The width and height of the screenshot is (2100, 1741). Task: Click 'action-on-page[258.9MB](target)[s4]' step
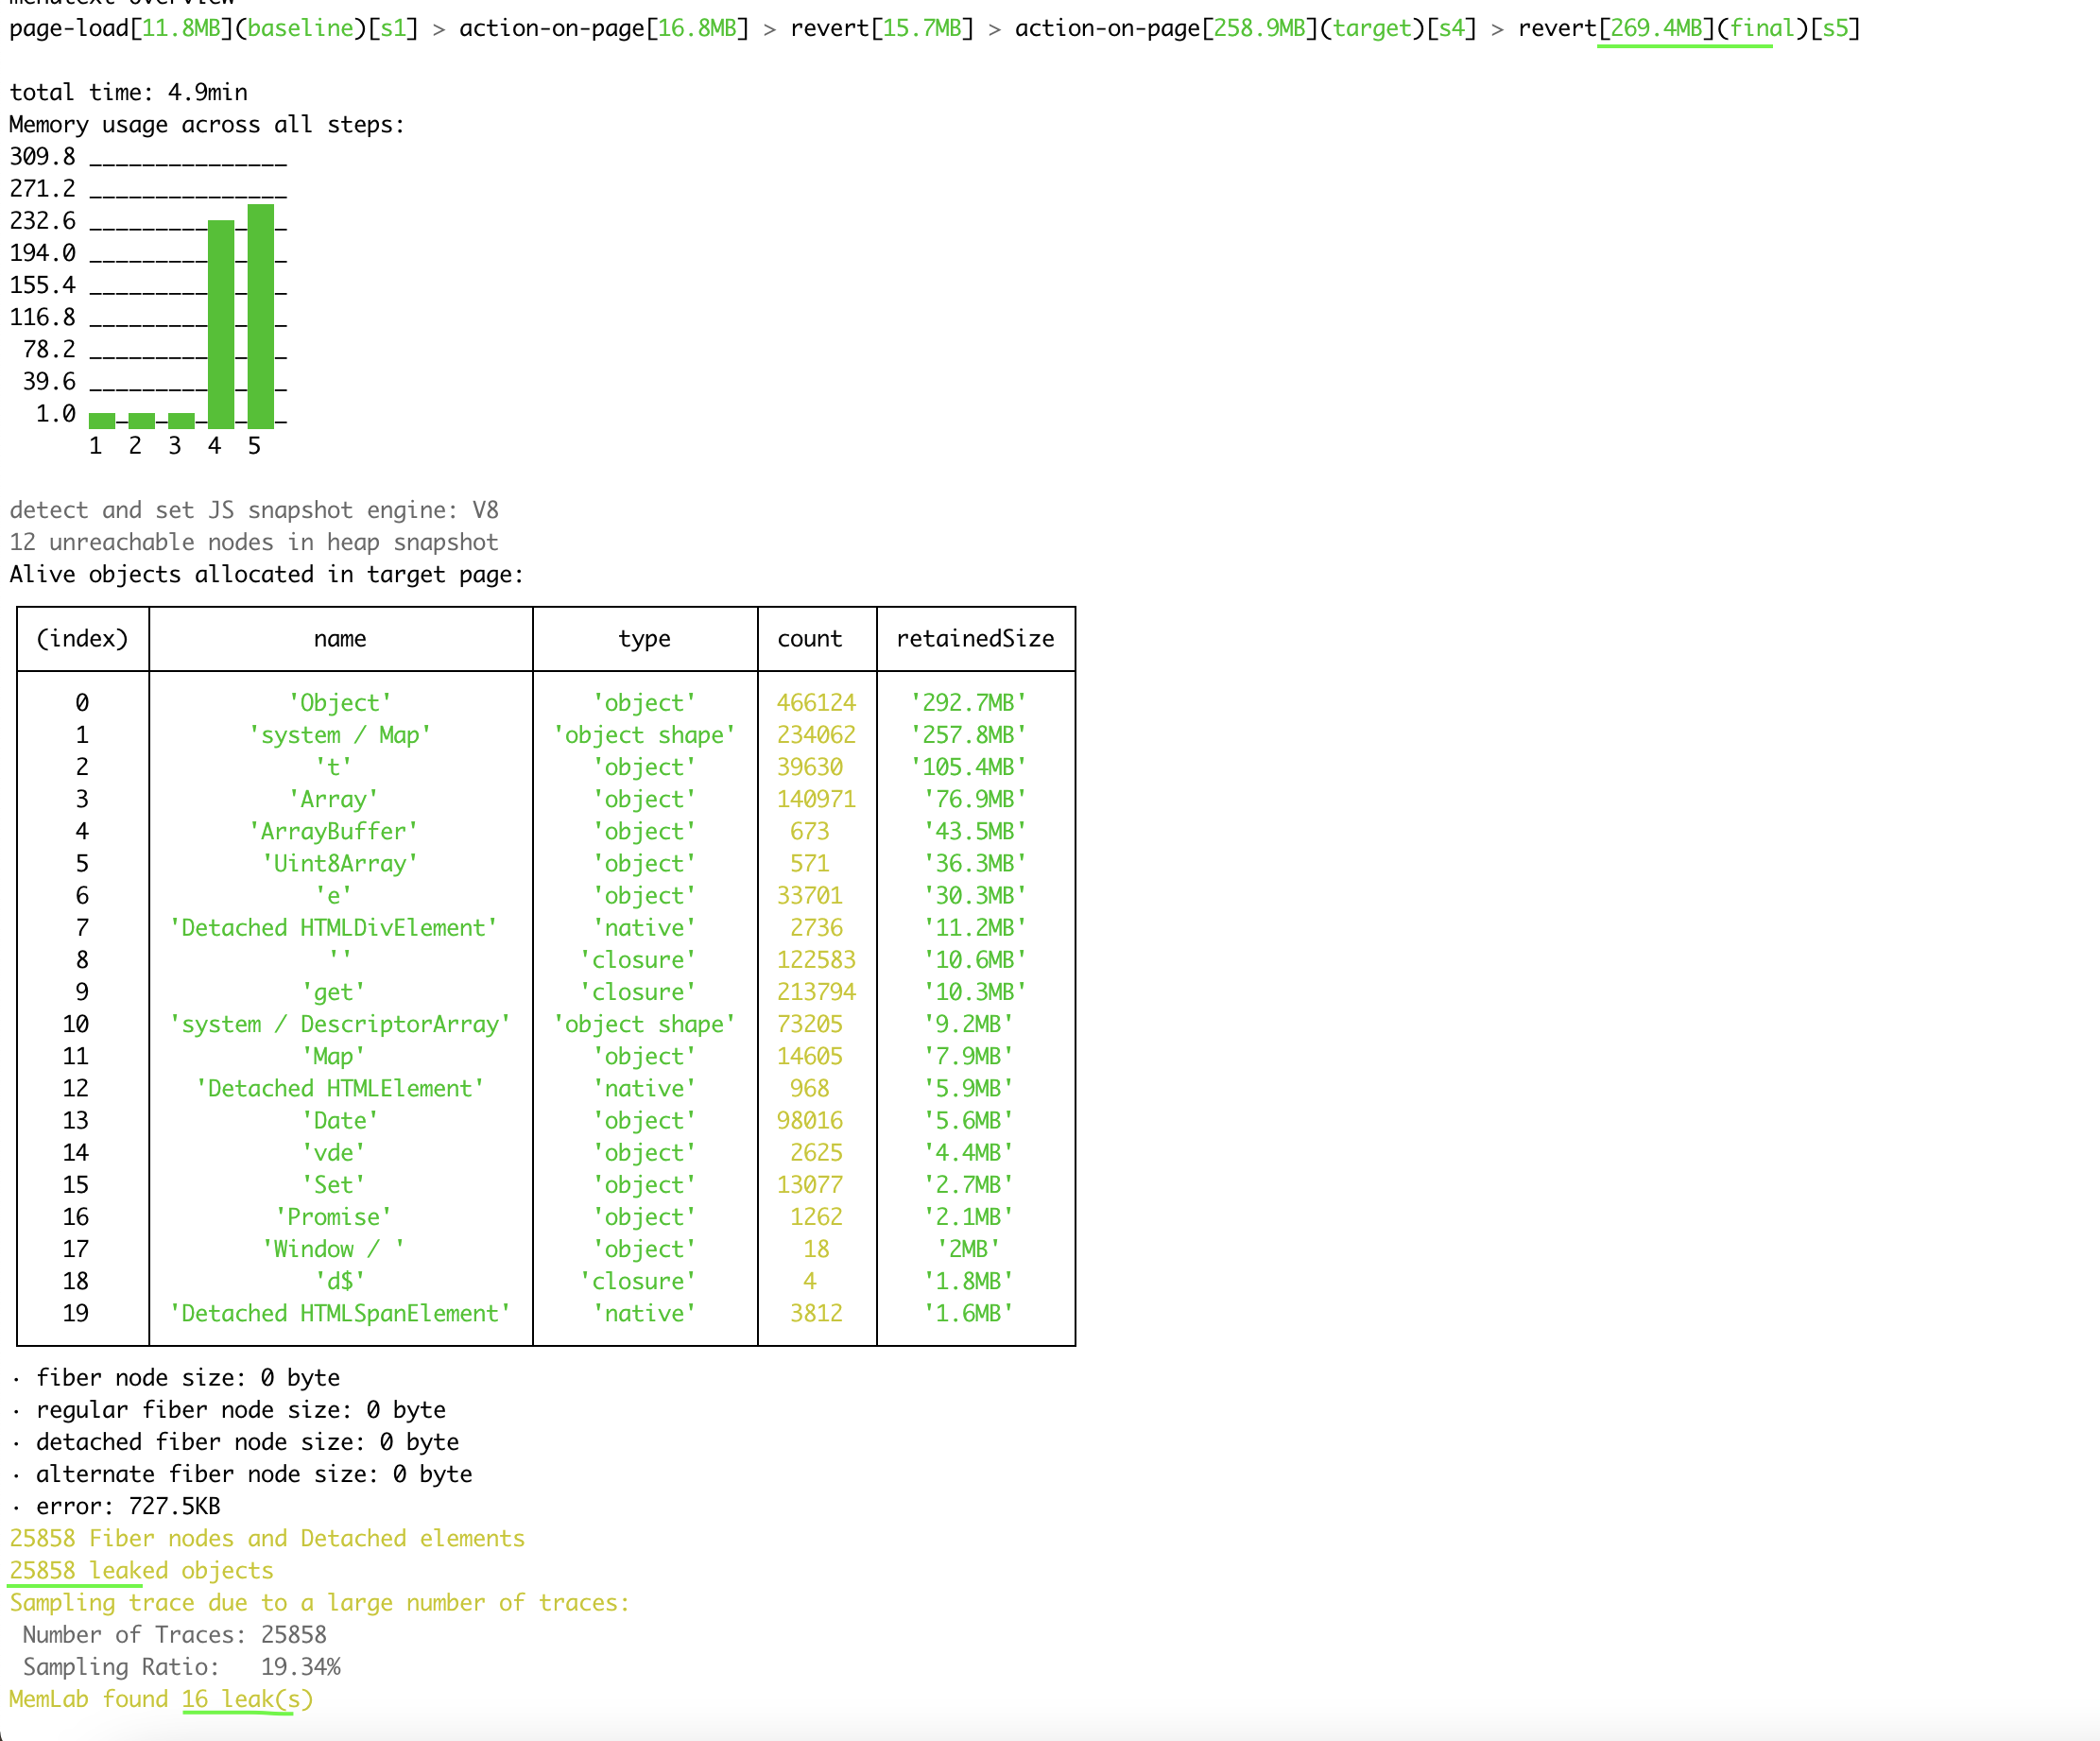click(1246, 28)
